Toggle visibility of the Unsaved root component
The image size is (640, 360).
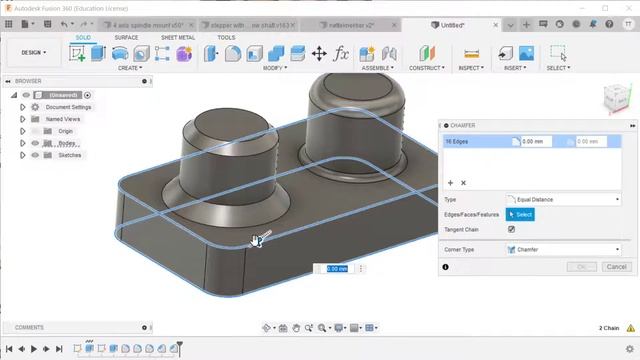click(x=26, y=95)
